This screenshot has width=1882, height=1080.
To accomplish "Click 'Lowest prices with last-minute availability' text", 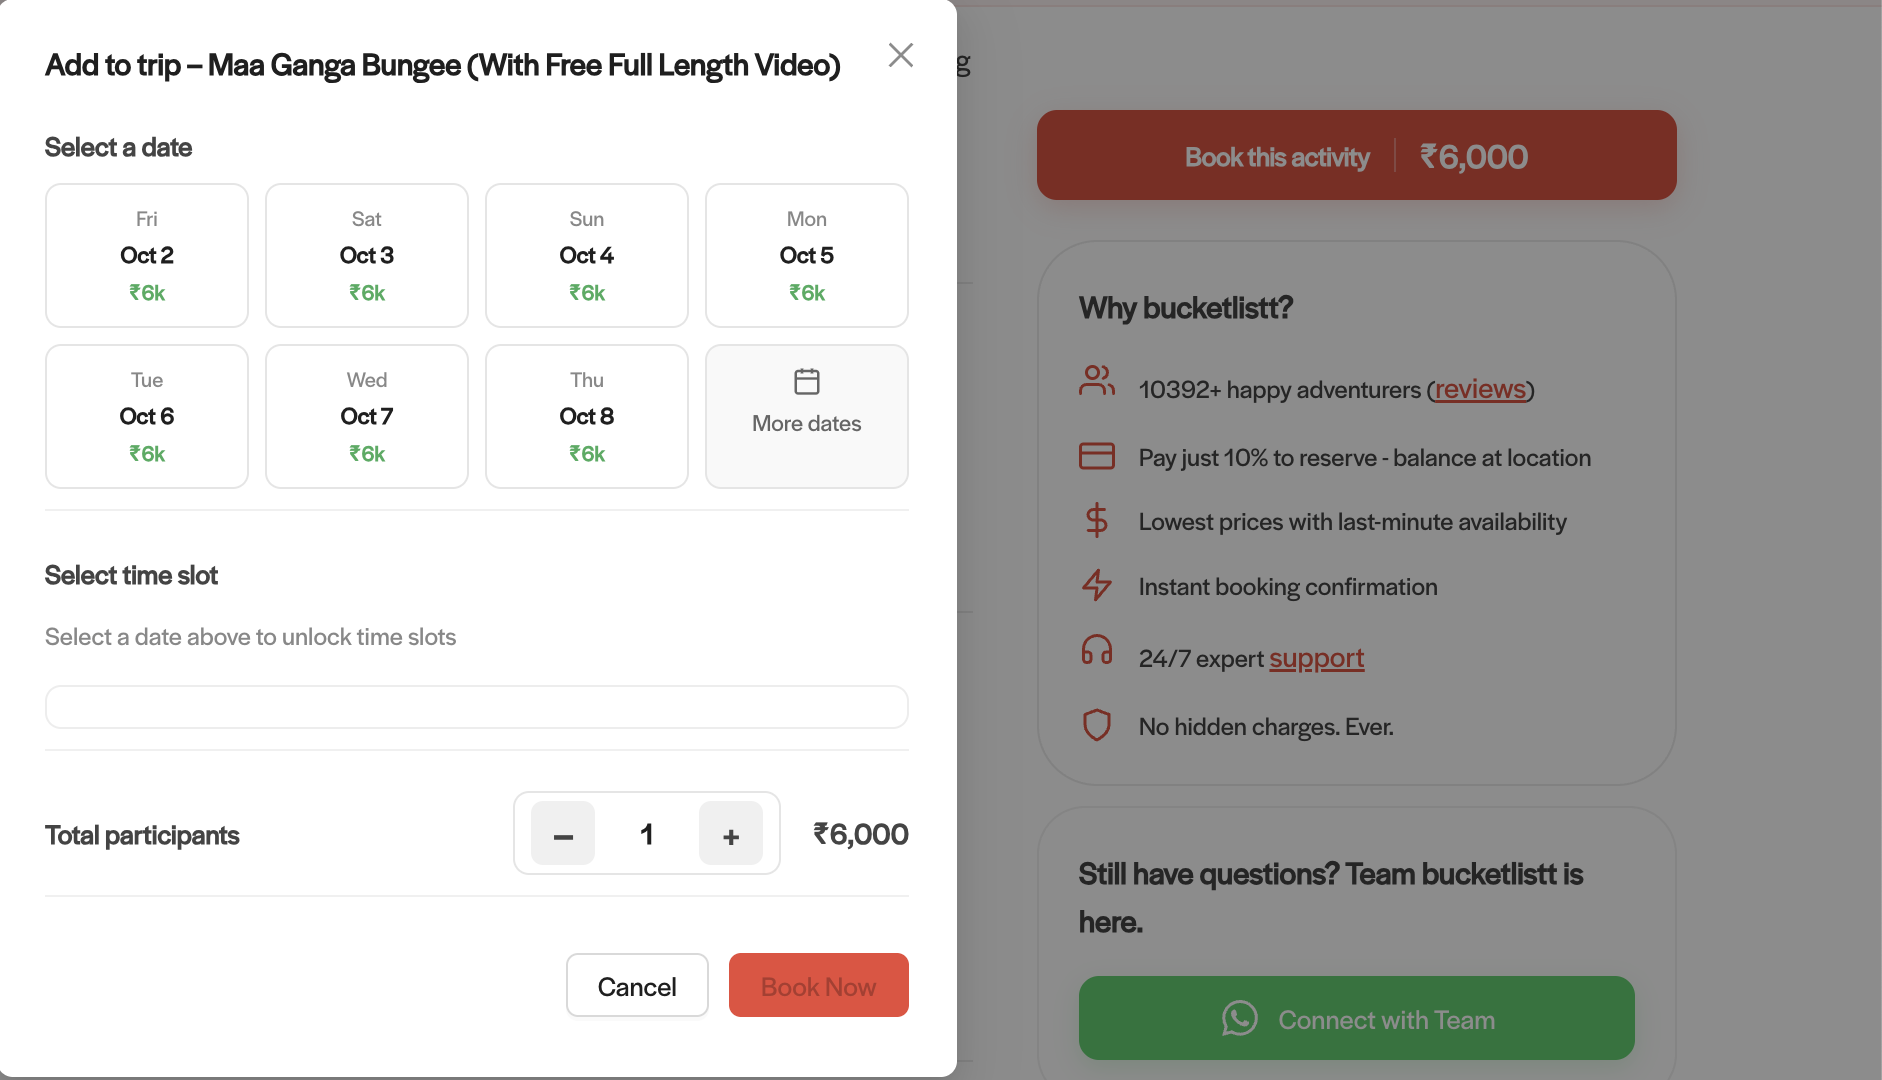I will pyautogui.click(x=1352, y=522).
